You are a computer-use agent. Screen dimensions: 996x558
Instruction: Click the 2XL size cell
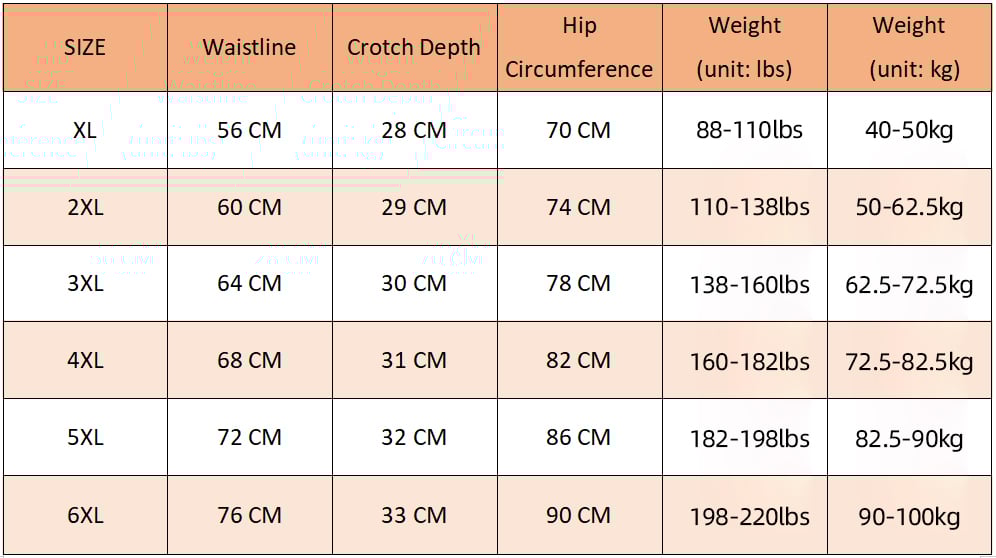(85, 207)
